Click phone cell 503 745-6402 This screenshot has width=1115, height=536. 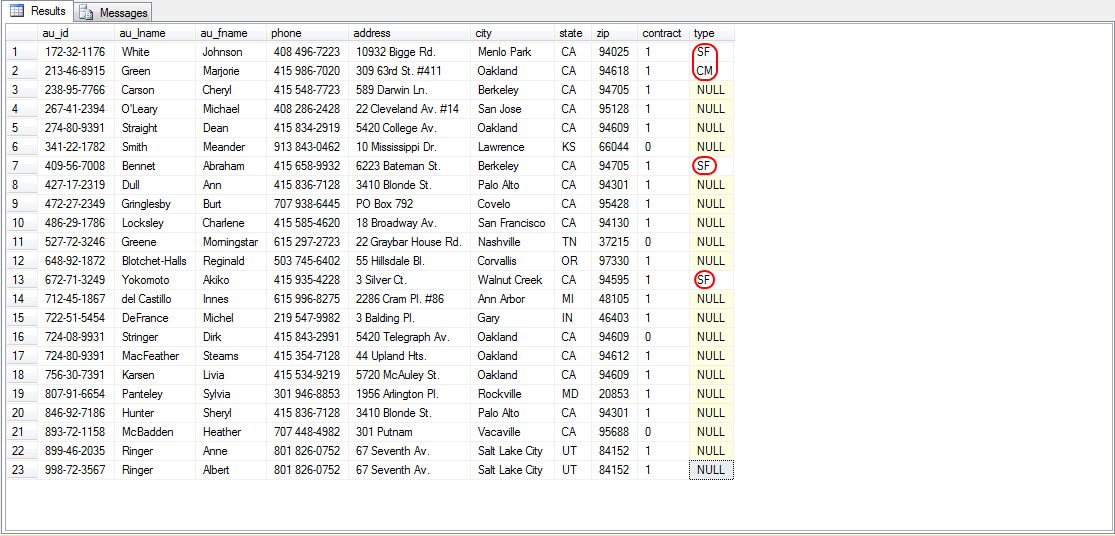click(x=307, y=261)
